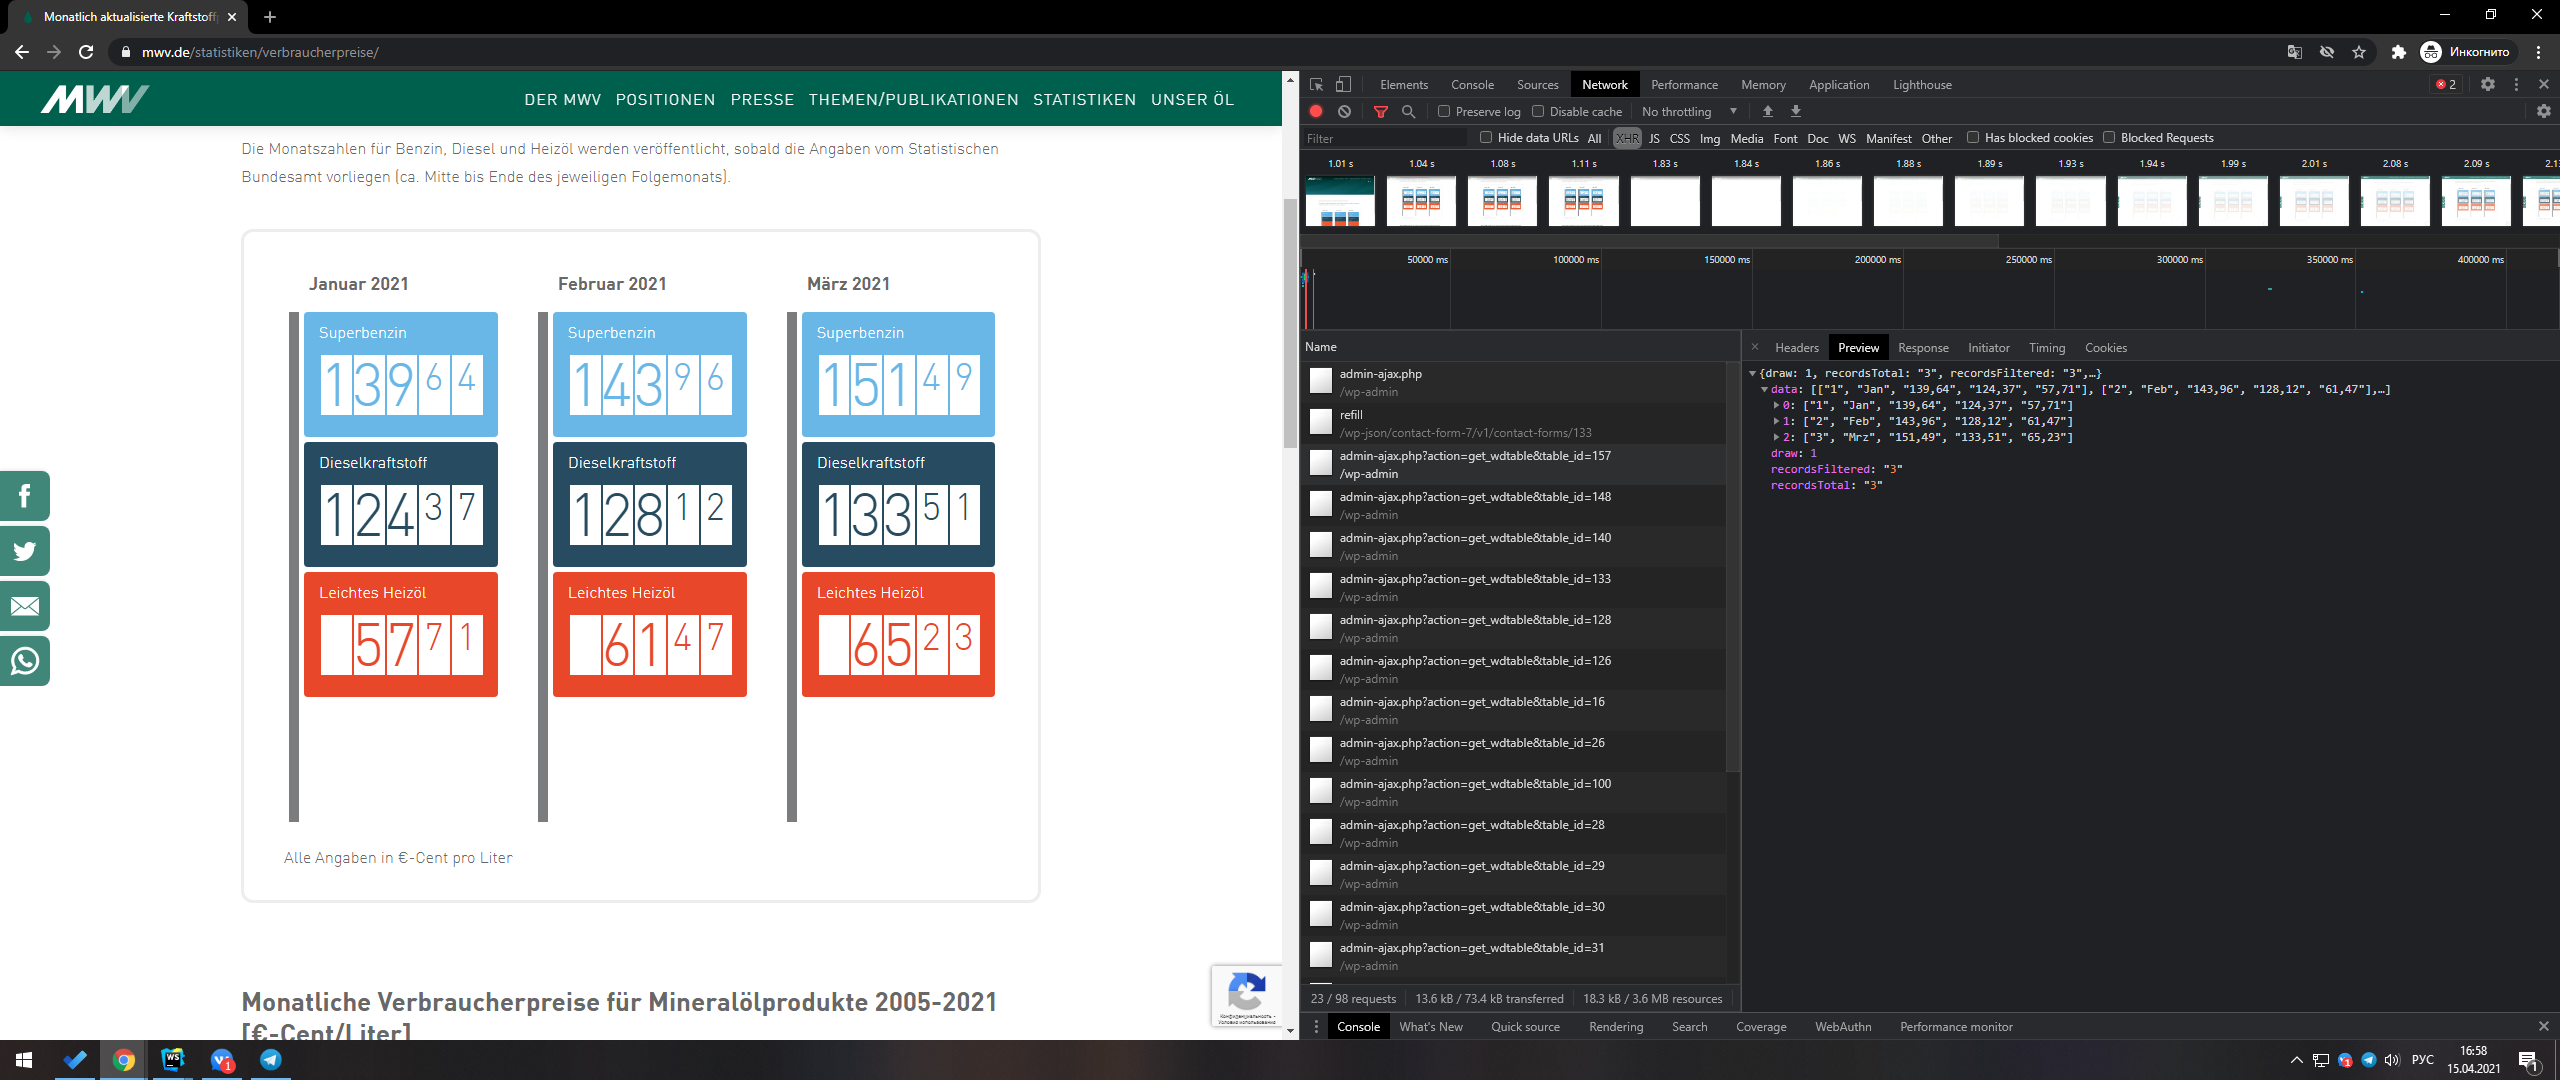
Task: Open Telegram from the taskbar
Action: coord(271,1060)
